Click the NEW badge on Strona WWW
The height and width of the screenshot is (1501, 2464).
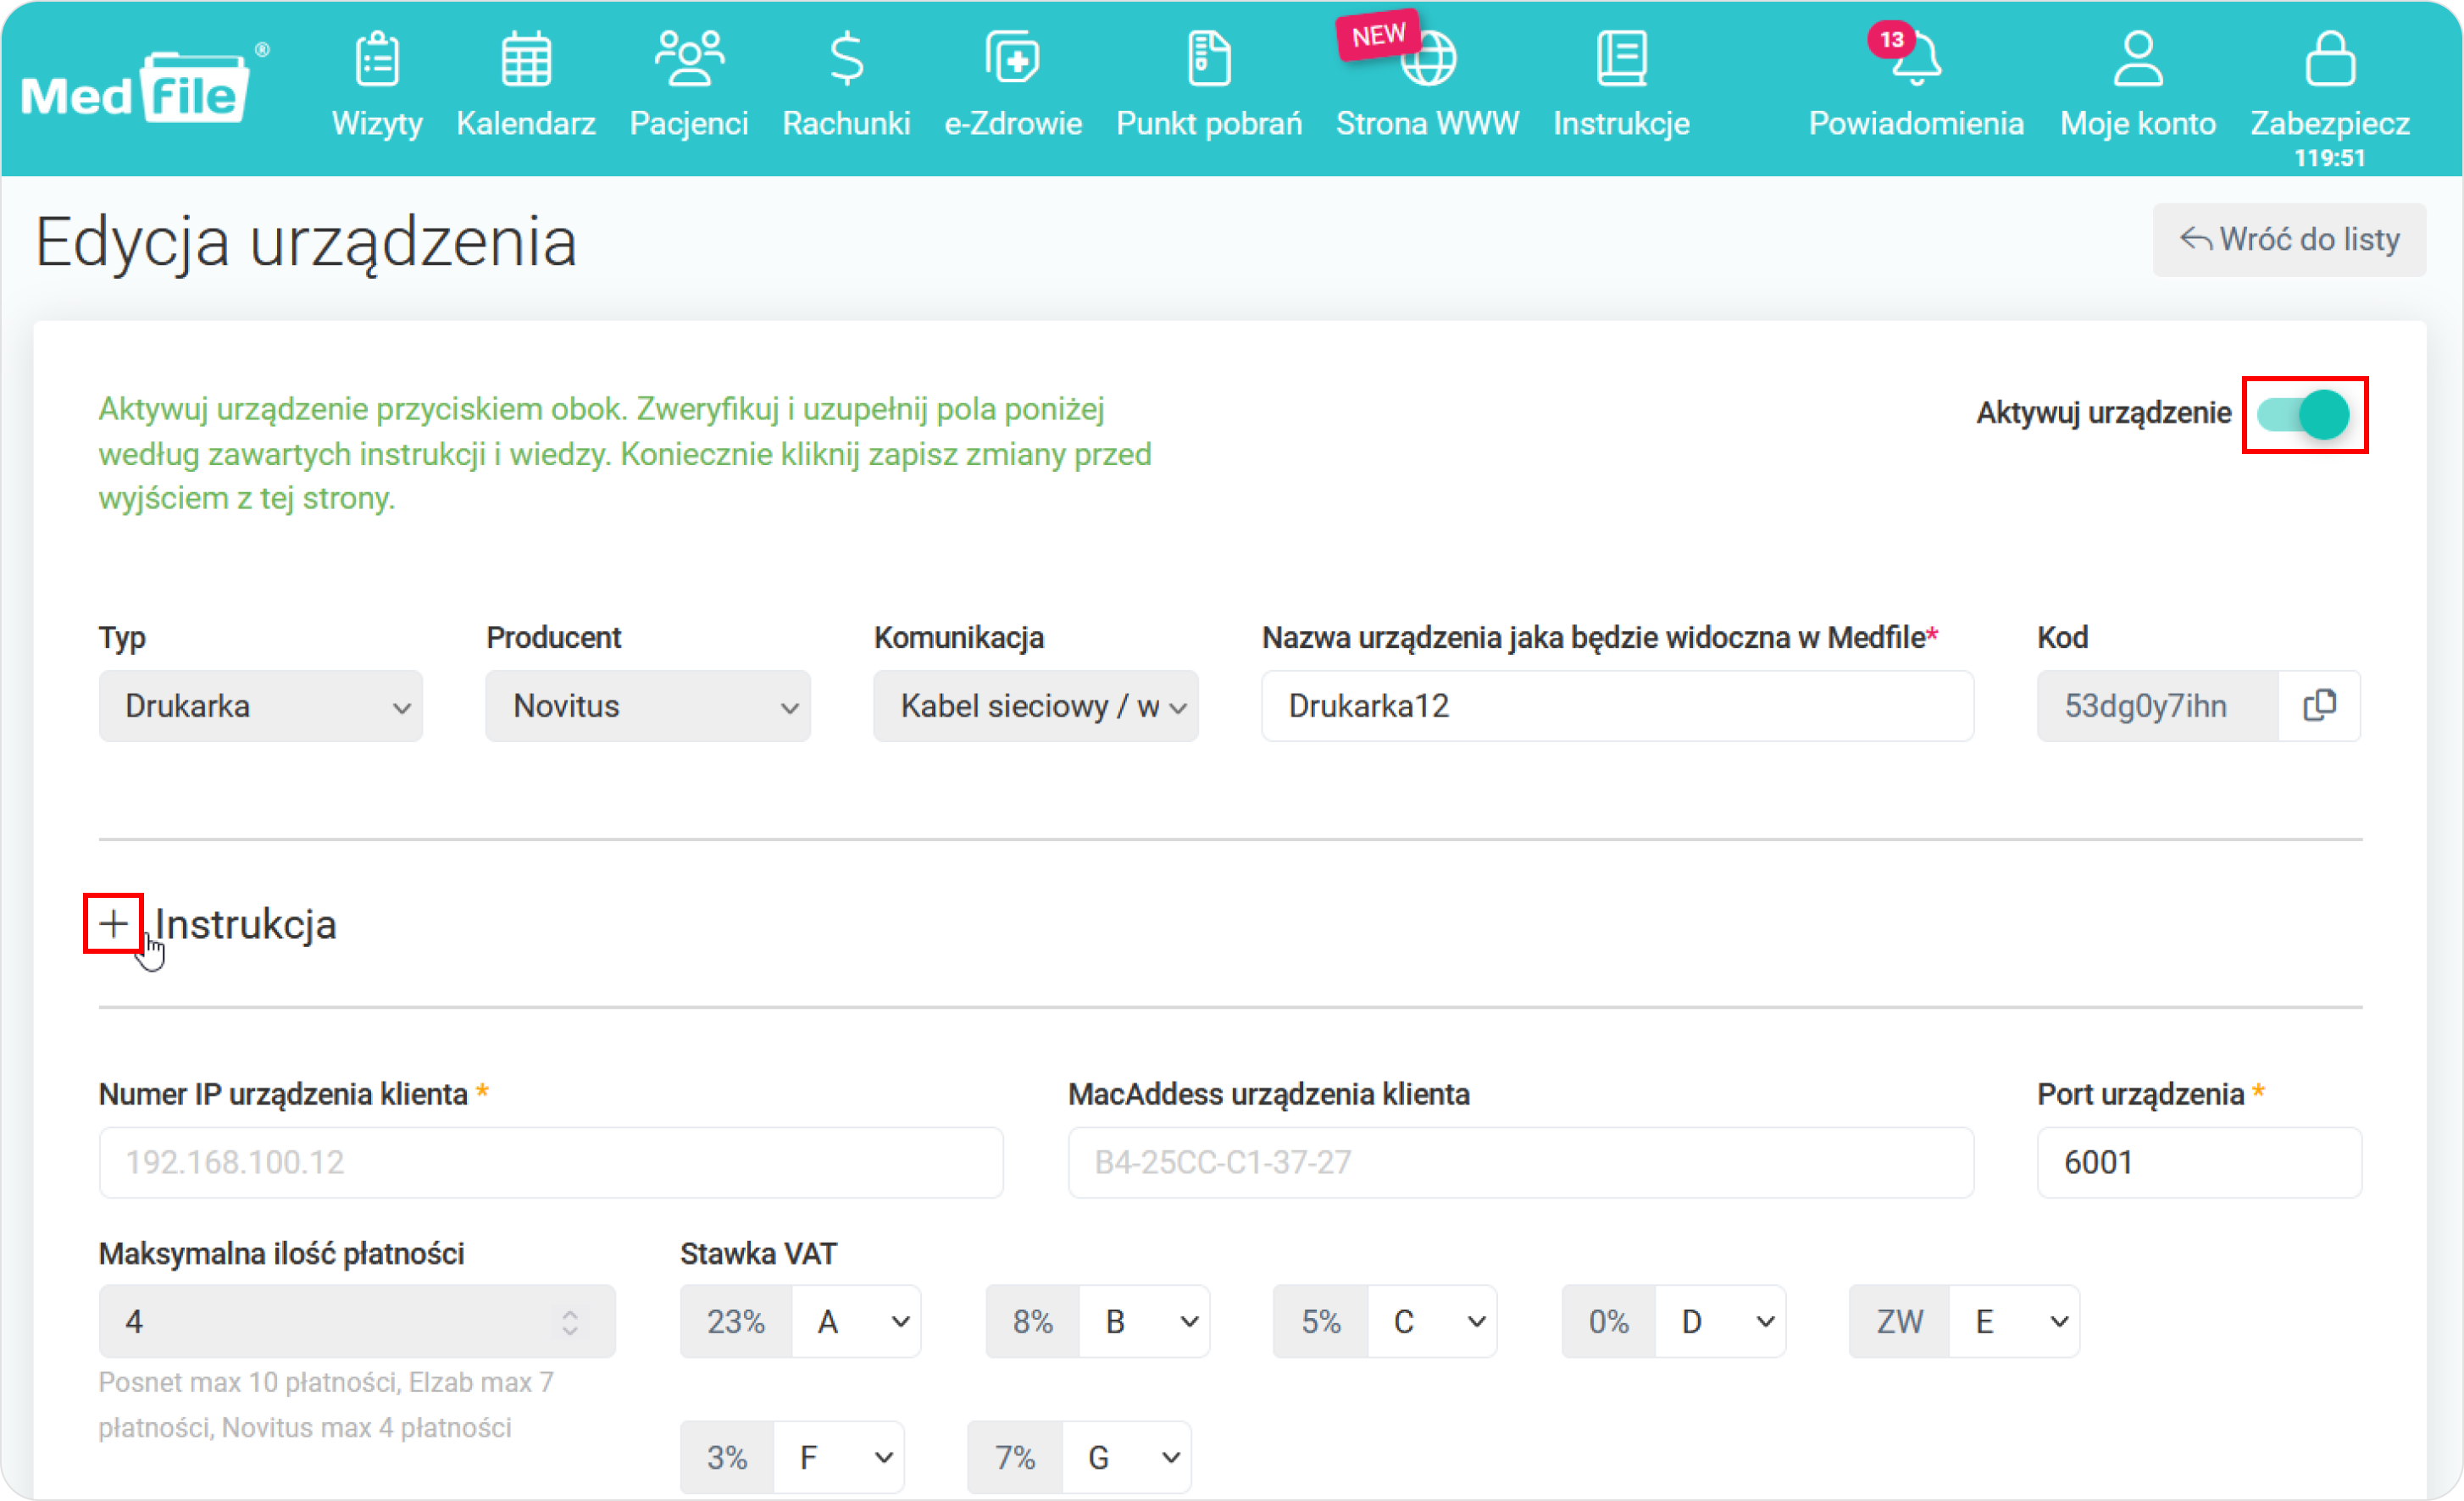coord(1378,36)
